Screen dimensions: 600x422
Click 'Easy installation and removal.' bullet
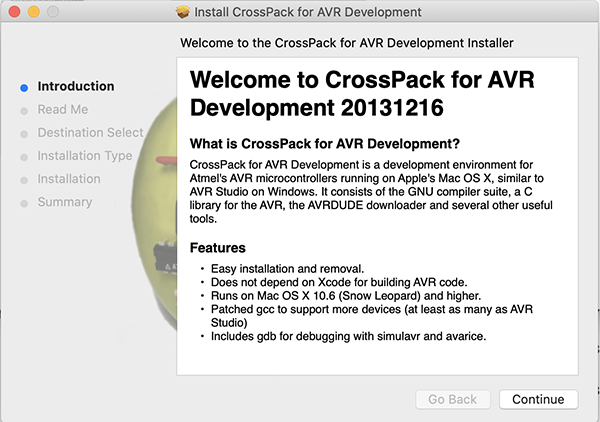287,269
